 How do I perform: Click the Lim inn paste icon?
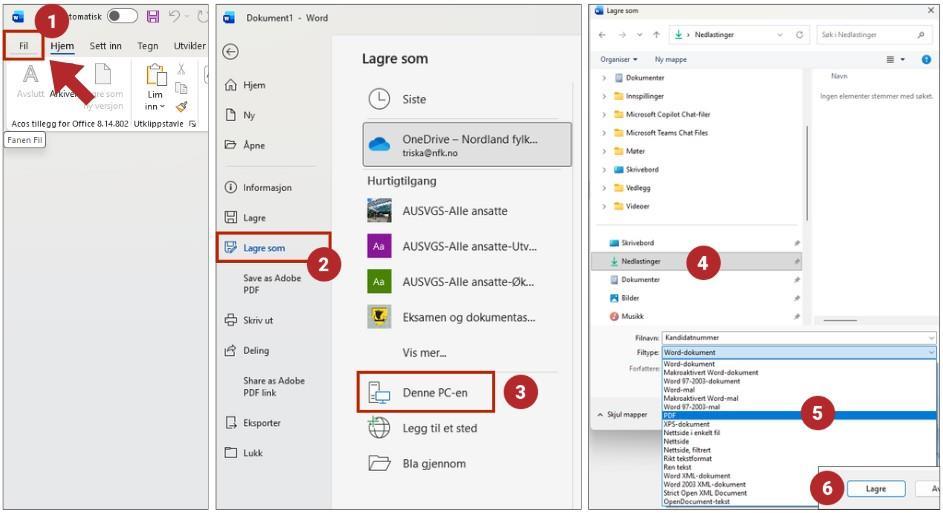pos(155,76)
